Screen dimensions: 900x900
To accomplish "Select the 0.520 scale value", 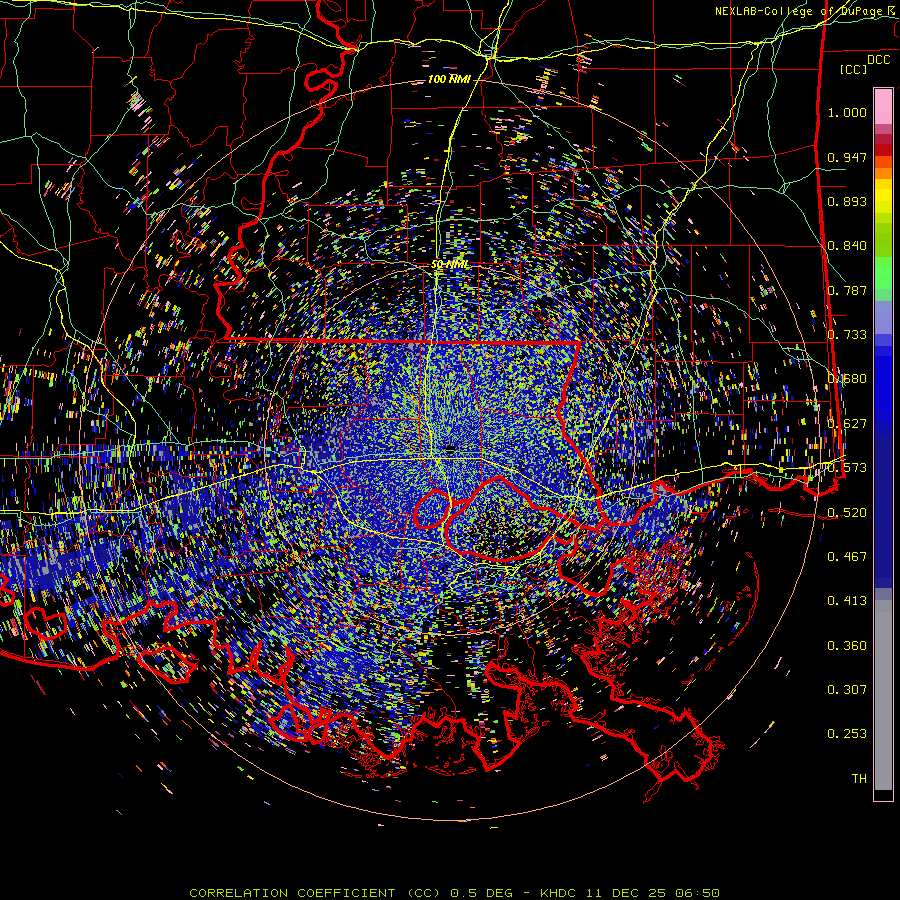I will pos(847,513).
